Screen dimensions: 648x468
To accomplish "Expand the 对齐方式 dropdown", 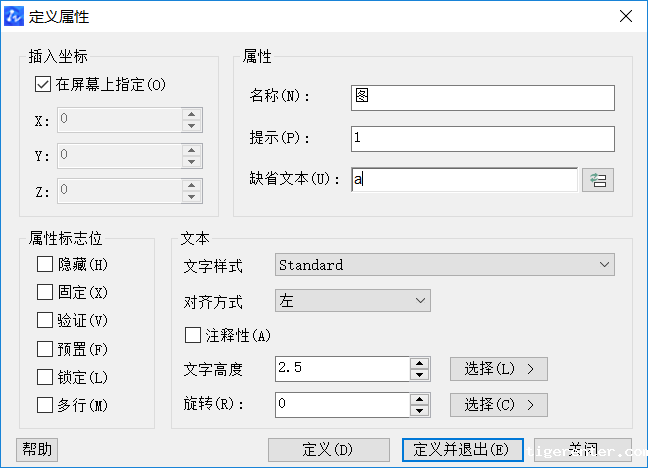I will point(352,301).
